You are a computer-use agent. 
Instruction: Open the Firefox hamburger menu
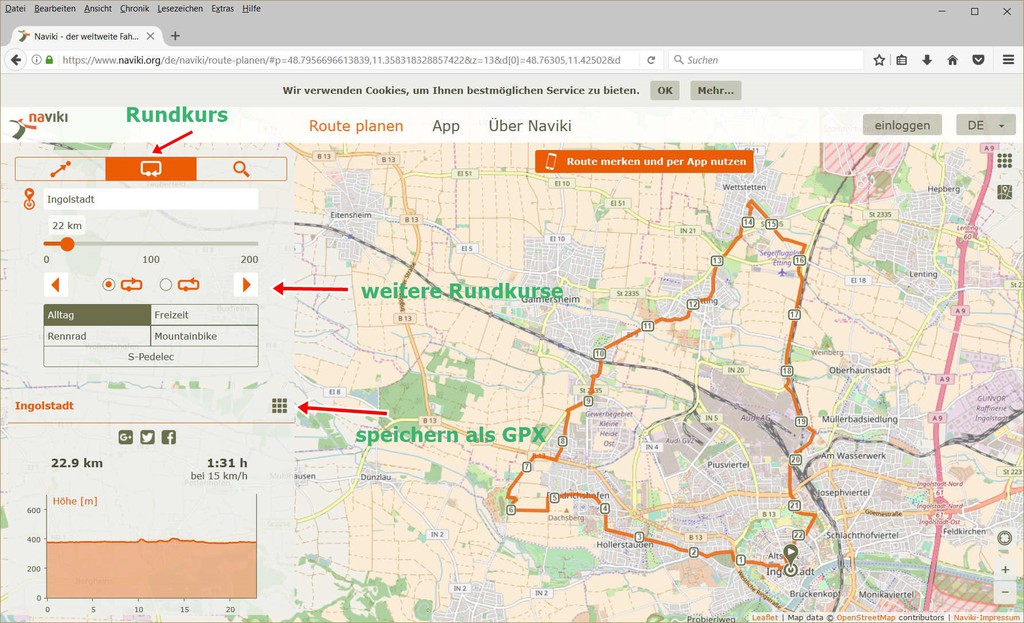pyautogui.click(x=1008, y=60)
